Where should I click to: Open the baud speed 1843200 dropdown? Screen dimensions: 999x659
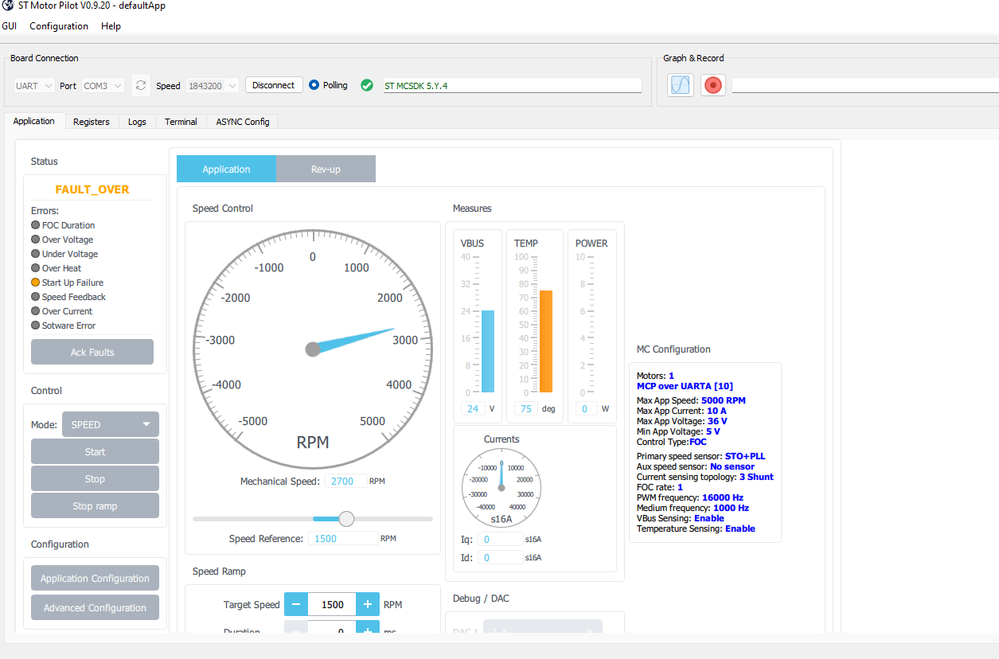tap(212, 85)
